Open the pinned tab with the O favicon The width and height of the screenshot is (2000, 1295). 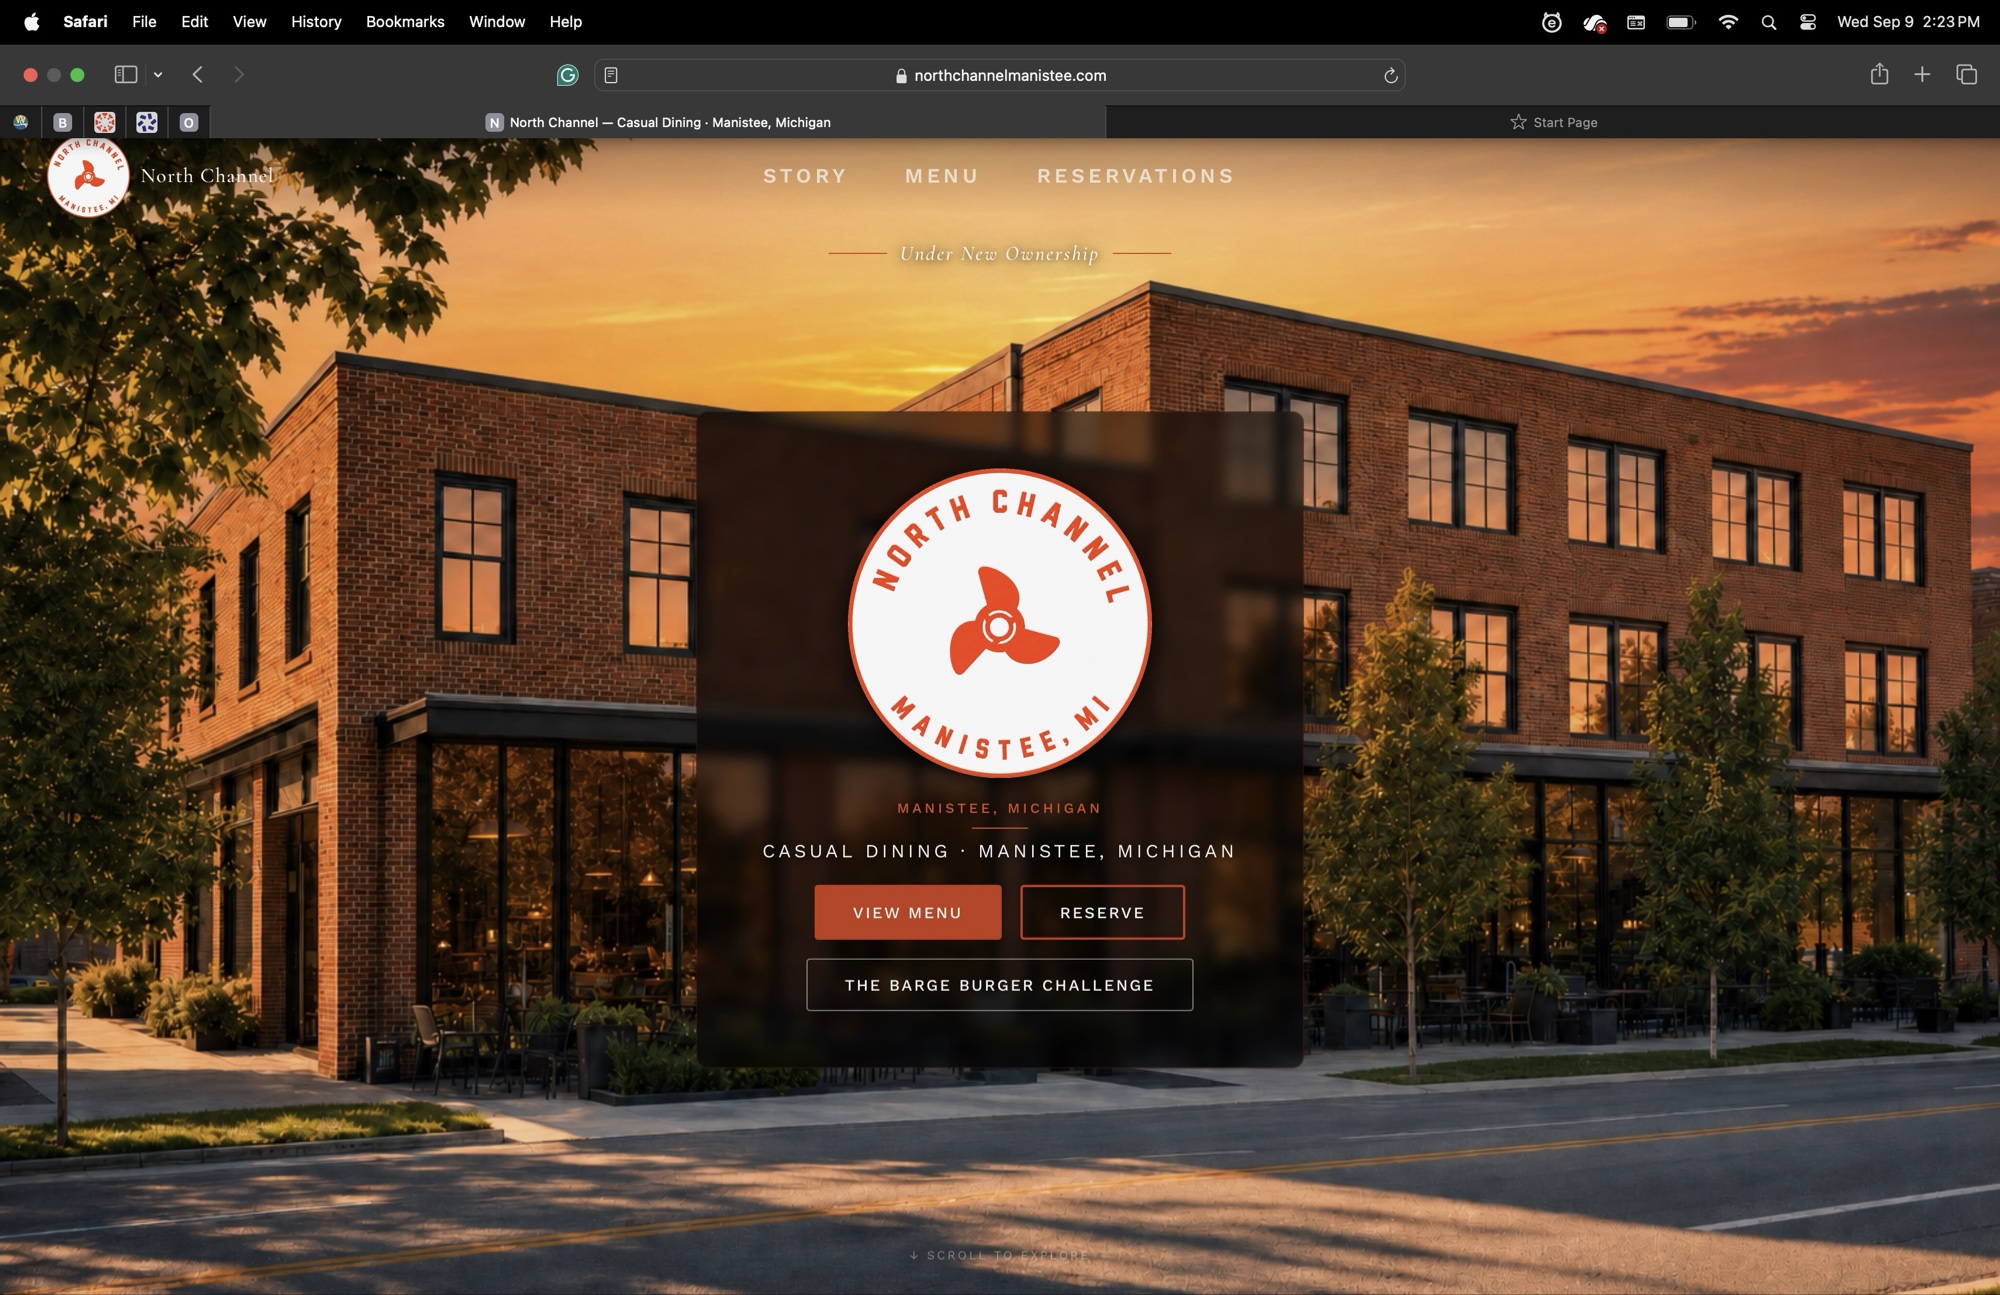tap(189, 122)
